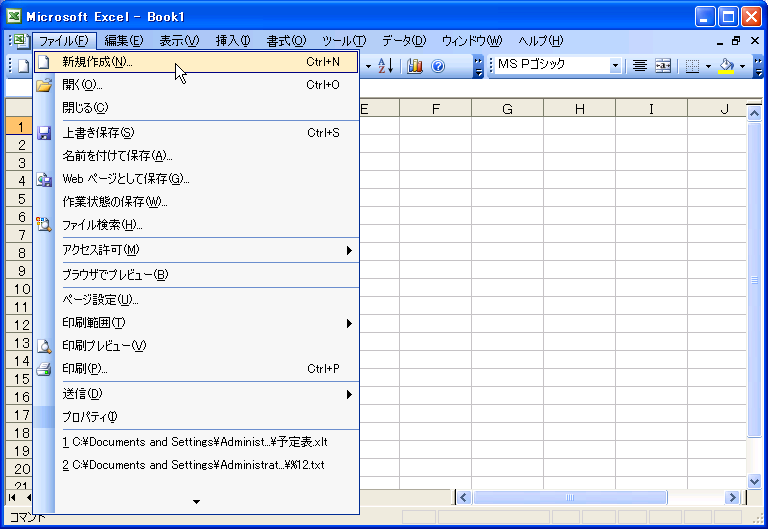
Task: Click the File (ファイル) menu bar item
Action: click(x=64, y=41)
